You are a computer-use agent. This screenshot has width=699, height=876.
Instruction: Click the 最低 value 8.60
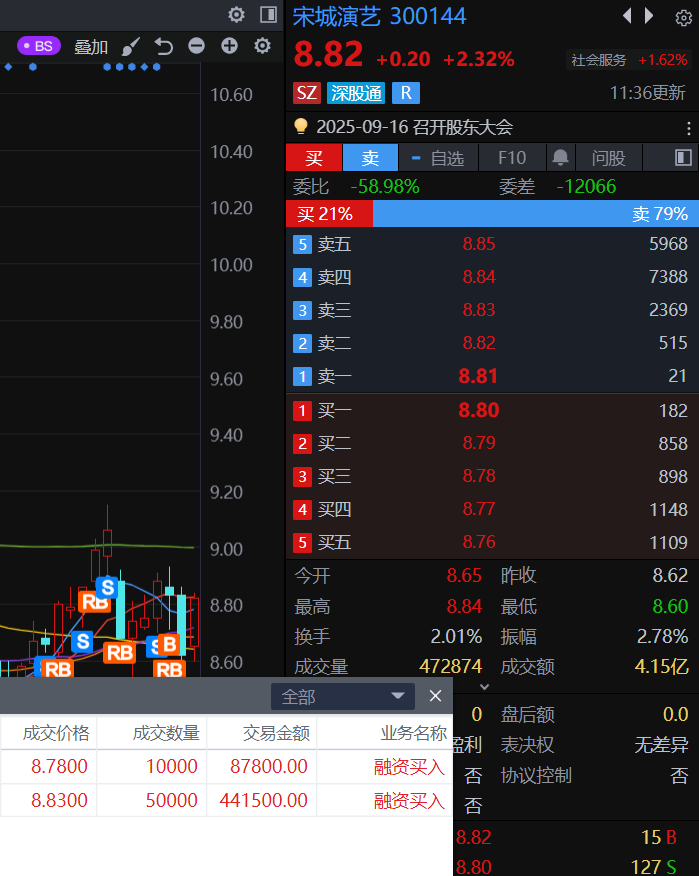[x=670, y=606]
